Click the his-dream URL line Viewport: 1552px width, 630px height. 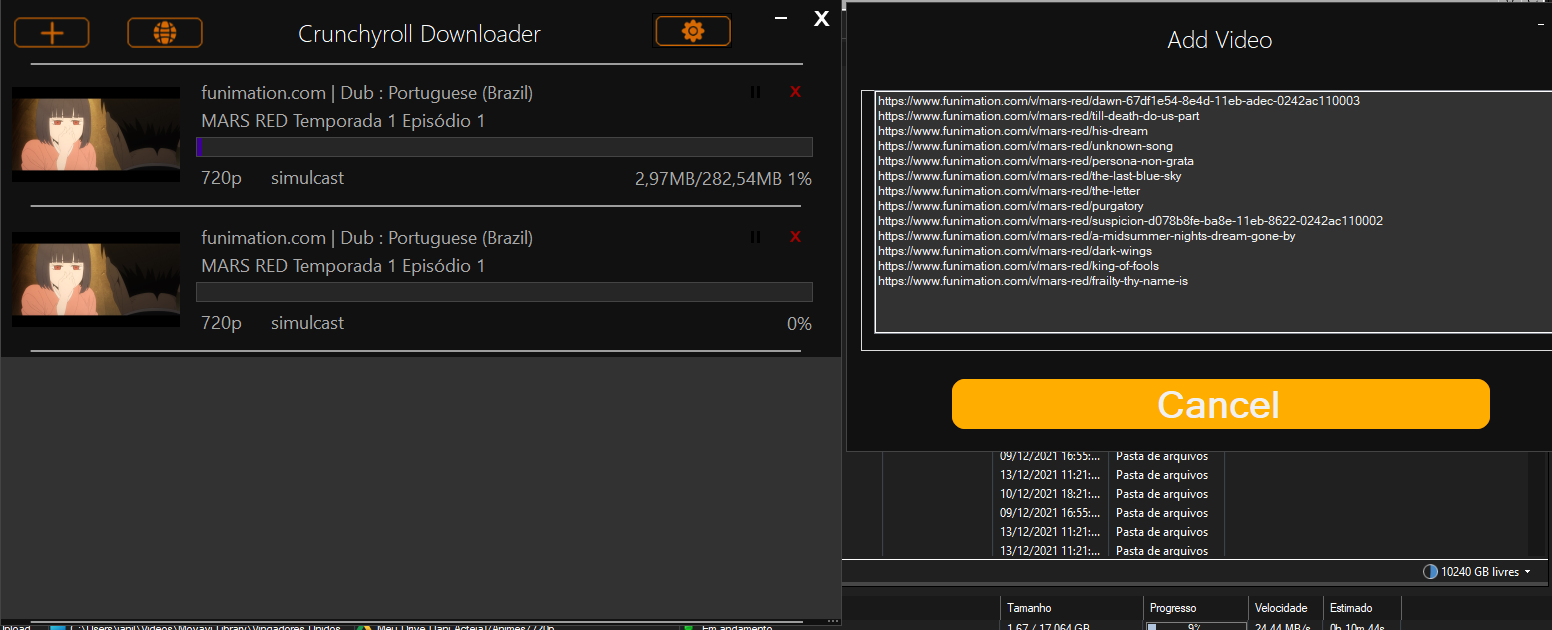point(1012,131)
